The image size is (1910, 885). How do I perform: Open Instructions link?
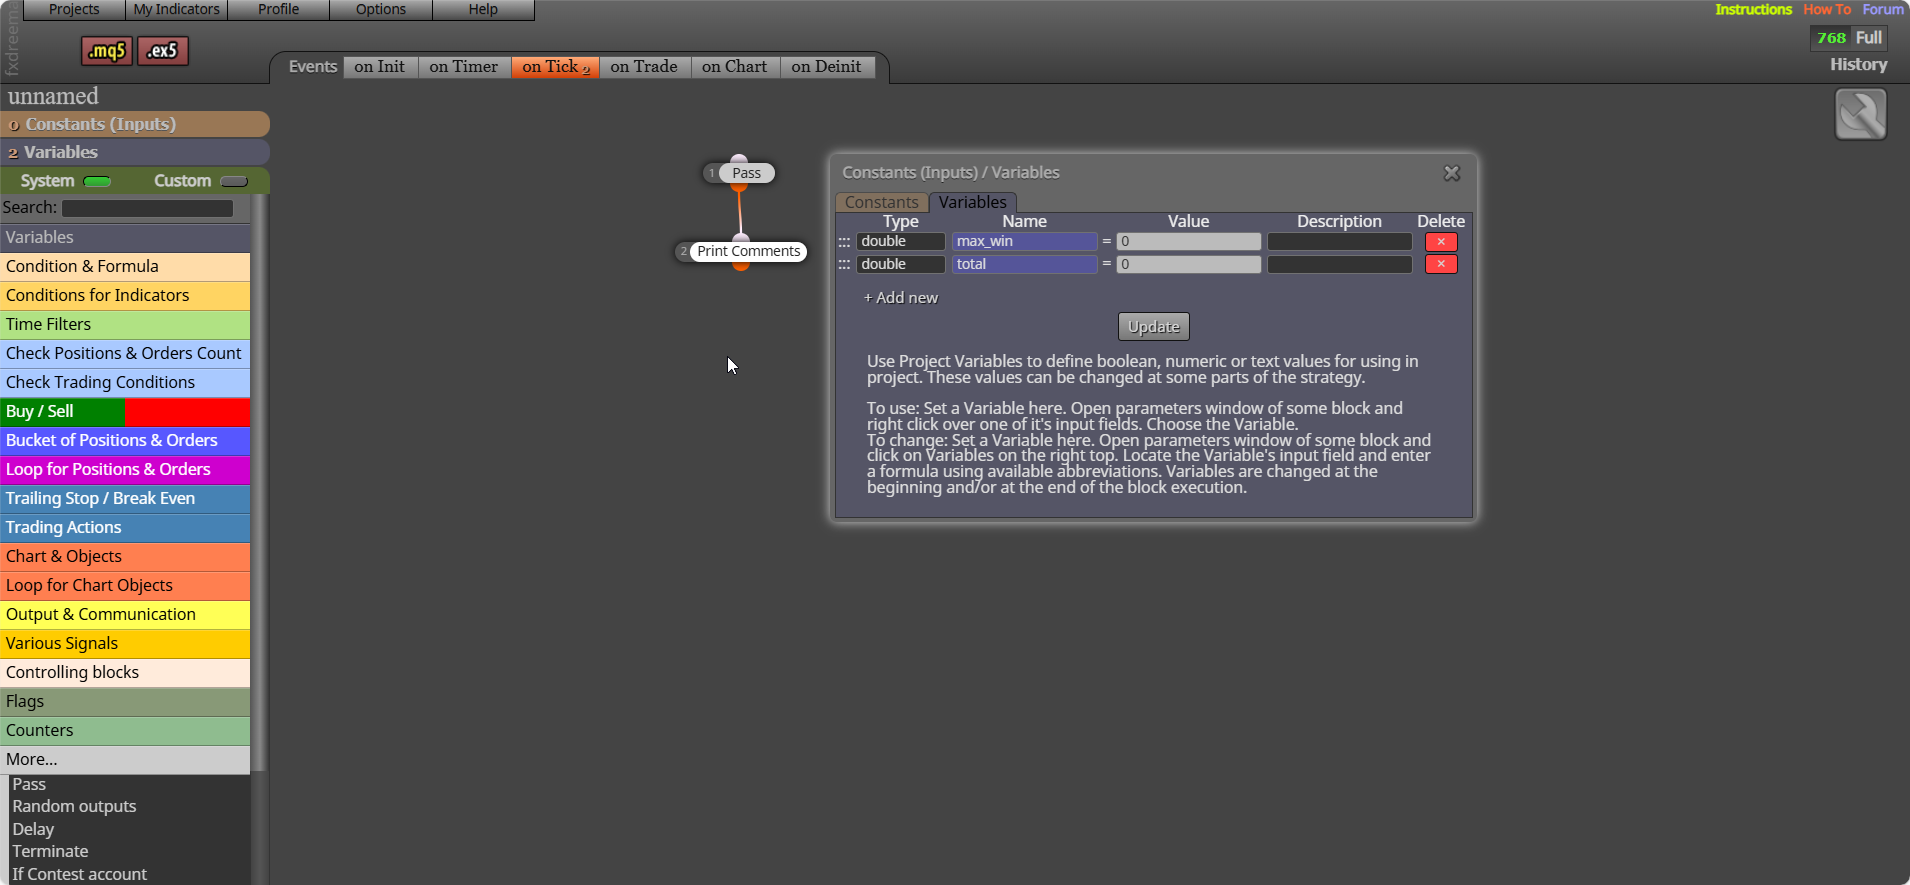pos(1754,9)
